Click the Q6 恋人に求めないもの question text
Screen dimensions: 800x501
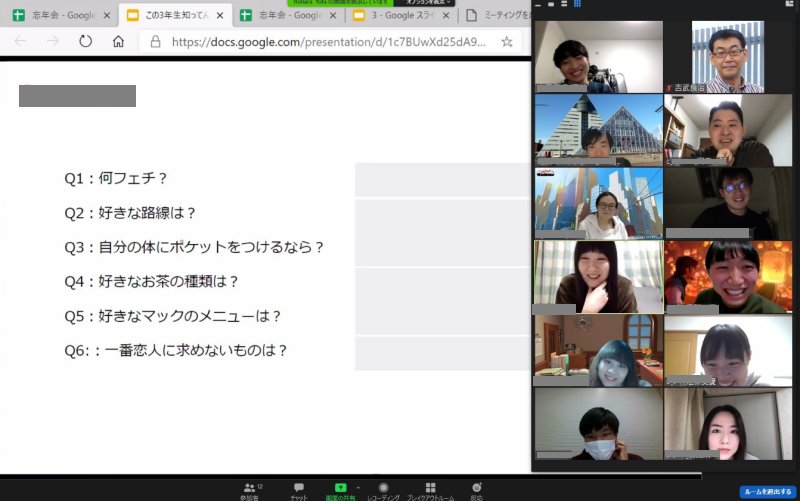(176, 350)
